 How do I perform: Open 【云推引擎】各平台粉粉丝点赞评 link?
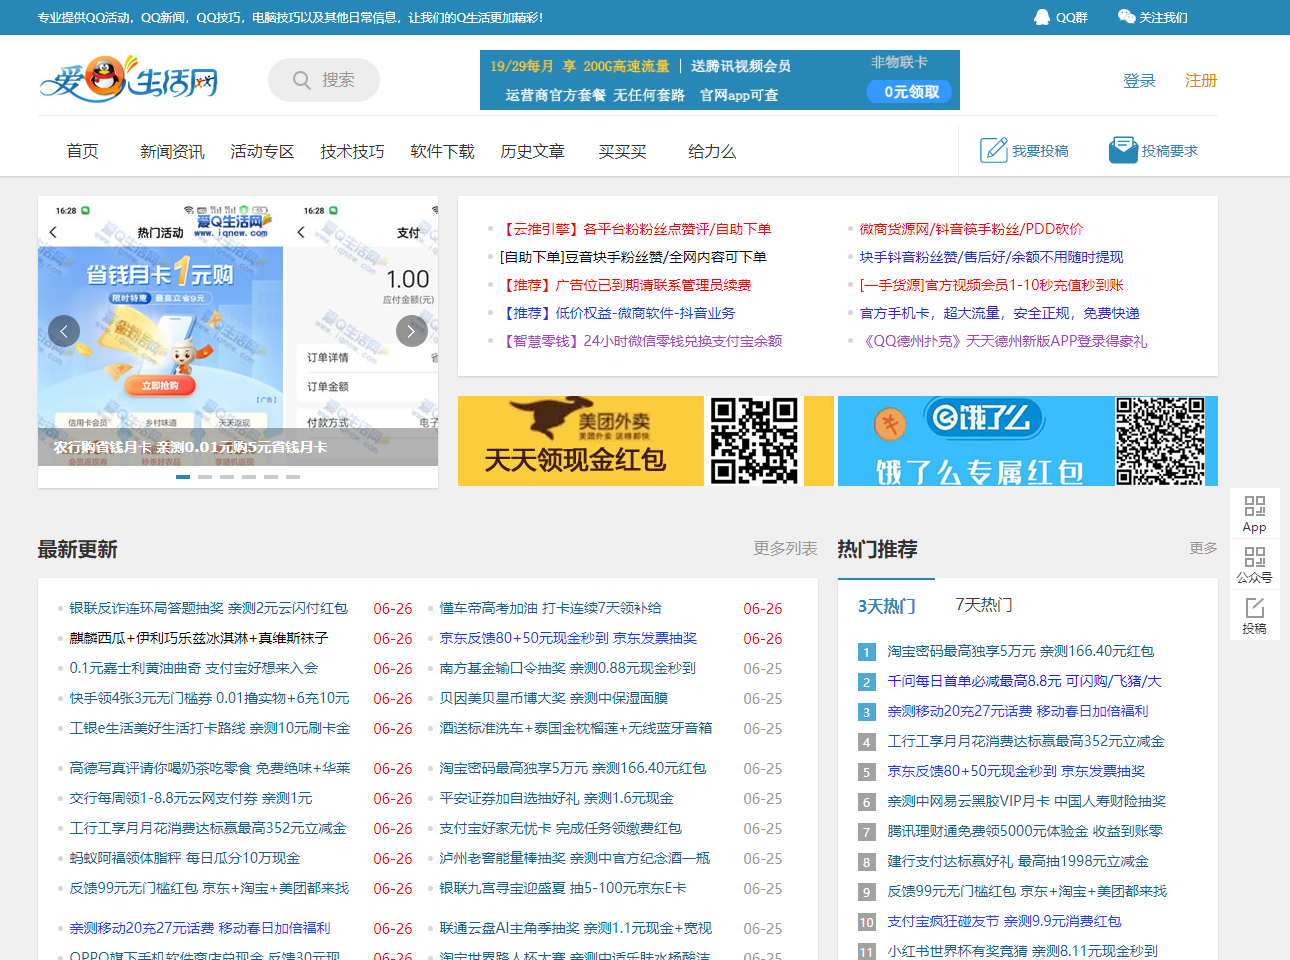click(x=635, y=229)
